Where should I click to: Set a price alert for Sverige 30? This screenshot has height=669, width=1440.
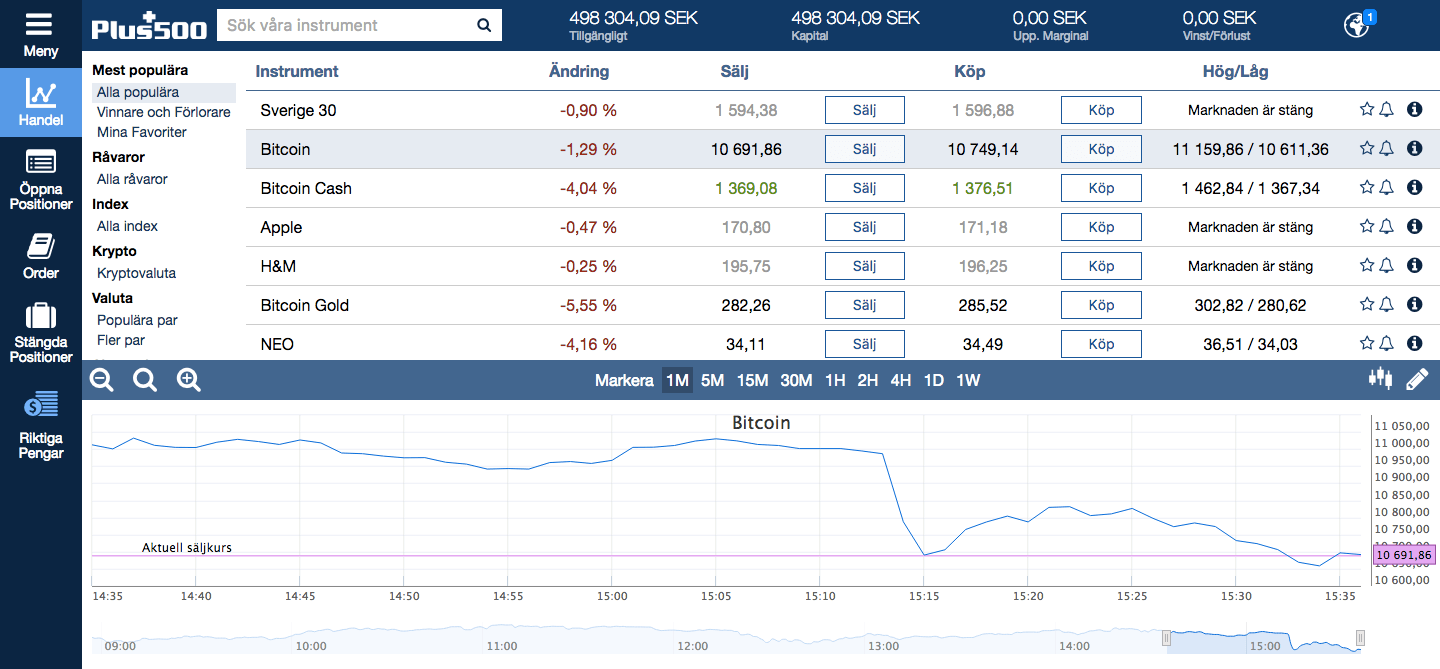pyautogui.click(x=1386, y=110)
